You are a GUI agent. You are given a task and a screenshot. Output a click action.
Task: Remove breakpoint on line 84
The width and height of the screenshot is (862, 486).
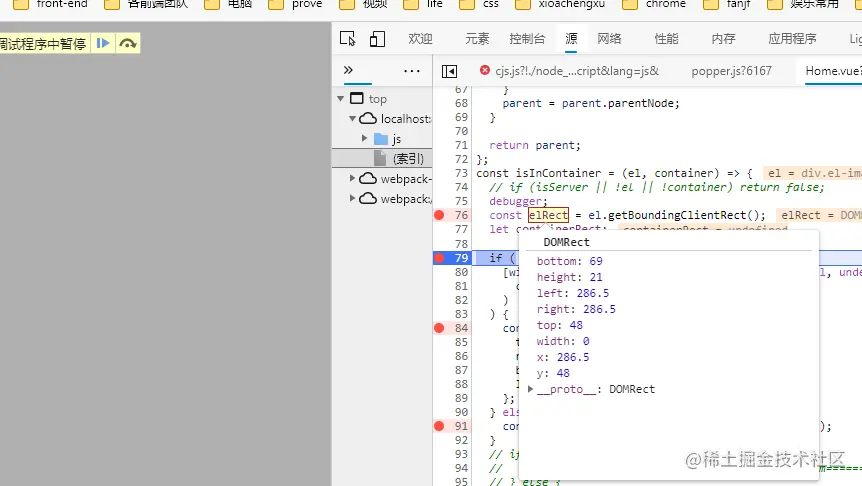pyautogui.click(x=439, y=328)
